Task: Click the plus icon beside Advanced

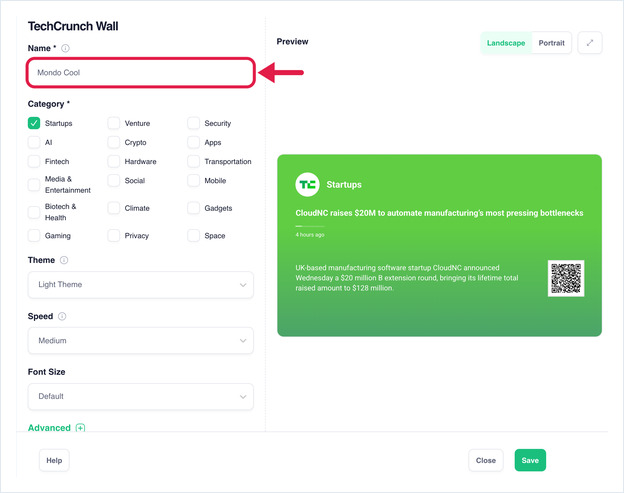Action: point(80,428)
